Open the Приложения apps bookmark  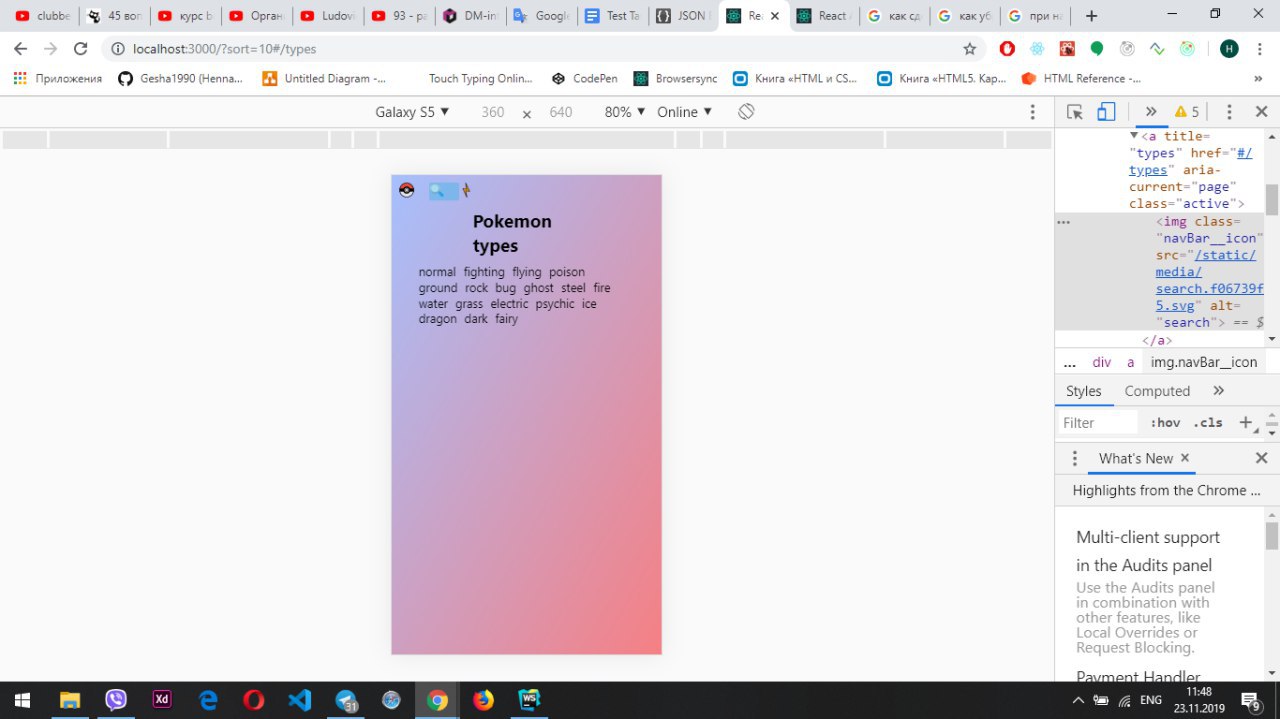tap(57, 78)
